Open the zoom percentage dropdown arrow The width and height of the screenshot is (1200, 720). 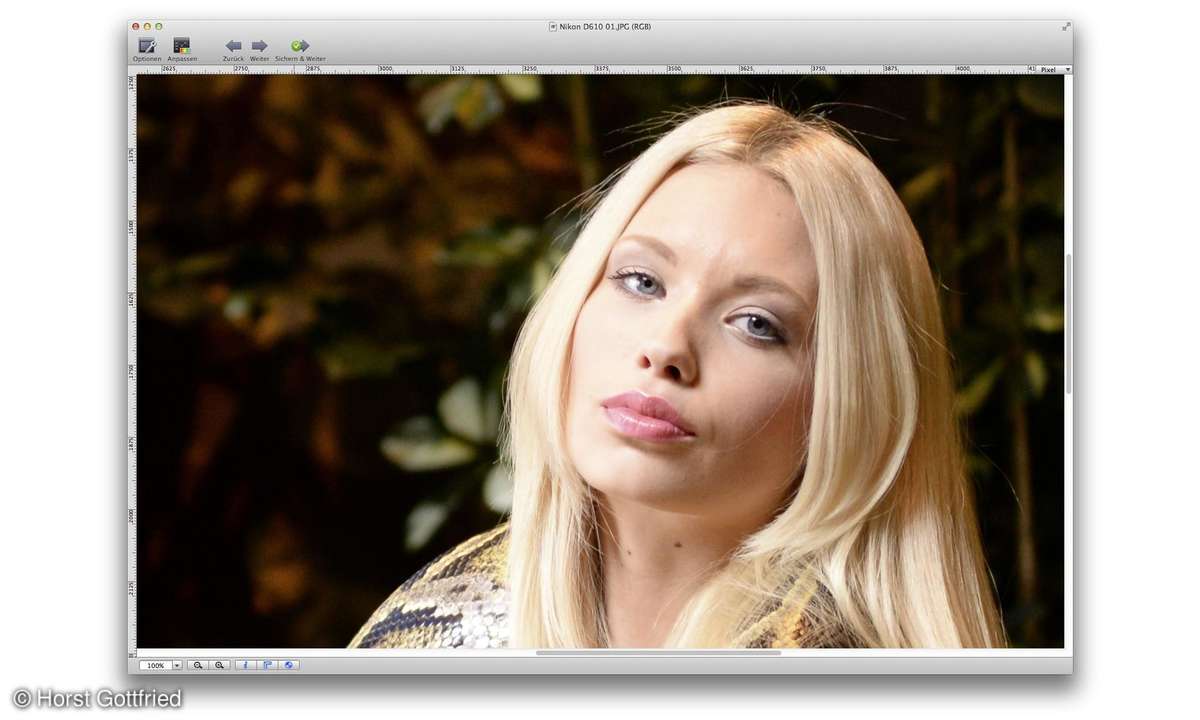pos(177,665)
